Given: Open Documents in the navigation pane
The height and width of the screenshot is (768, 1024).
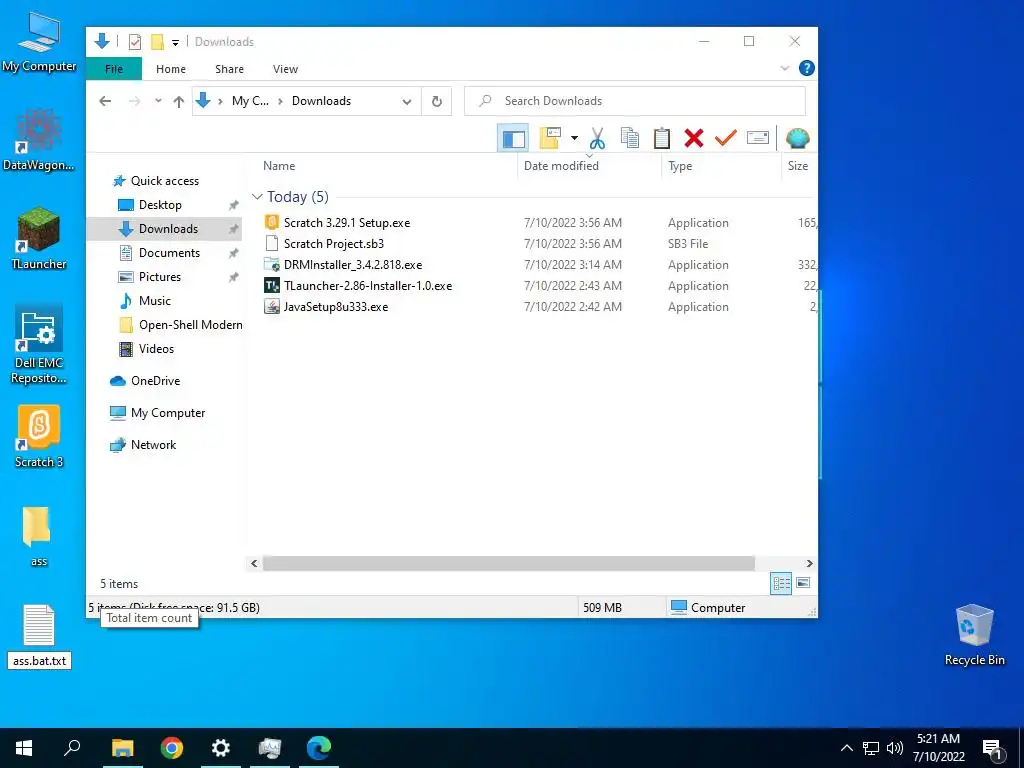Looking at the screenshot, I should pos(169,253).
